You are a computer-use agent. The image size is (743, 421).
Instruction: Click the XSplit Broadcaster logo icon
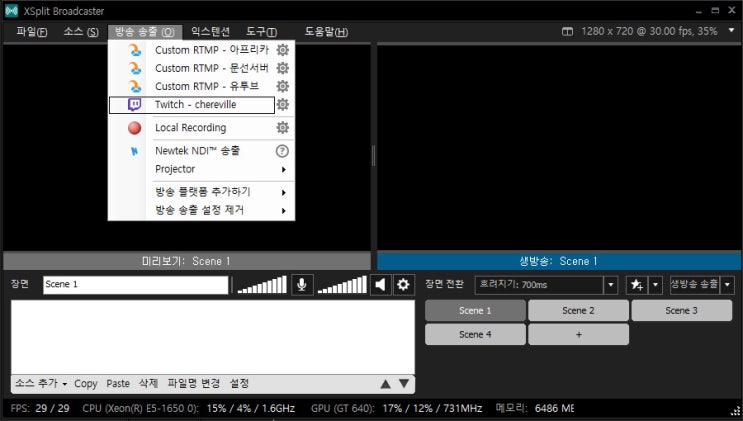(11, 11)
